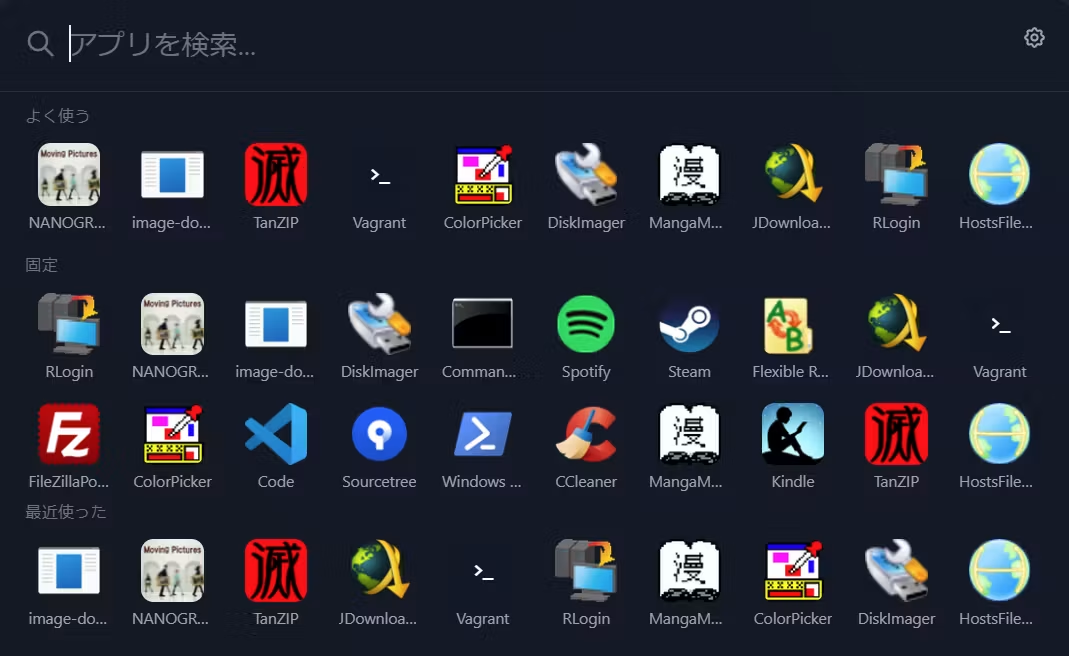Open RLogin in the 固定 section
This screenshot has height=656, width=1069.
pyautogui.click(x=68, y=336)
